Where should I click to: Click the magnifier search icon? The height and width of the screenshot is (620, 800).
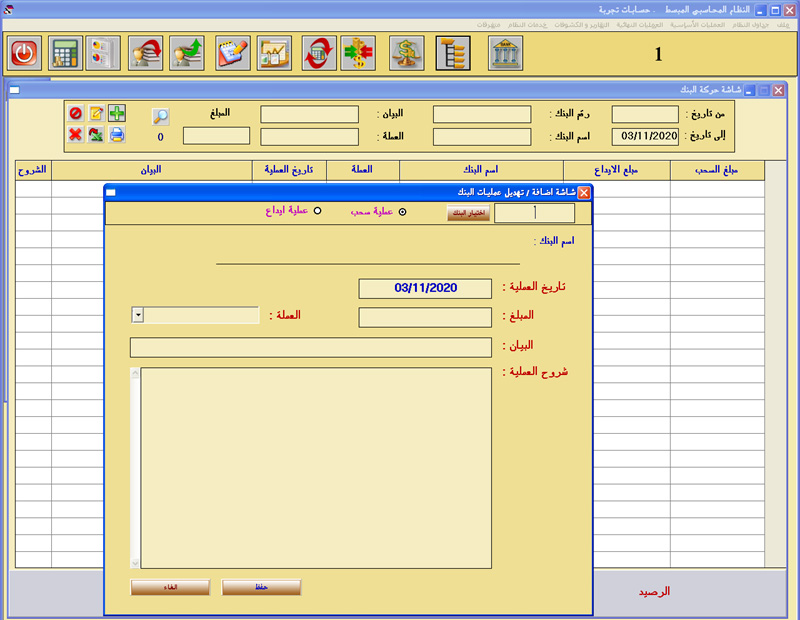pyautogui.click(x=160, y=116)
